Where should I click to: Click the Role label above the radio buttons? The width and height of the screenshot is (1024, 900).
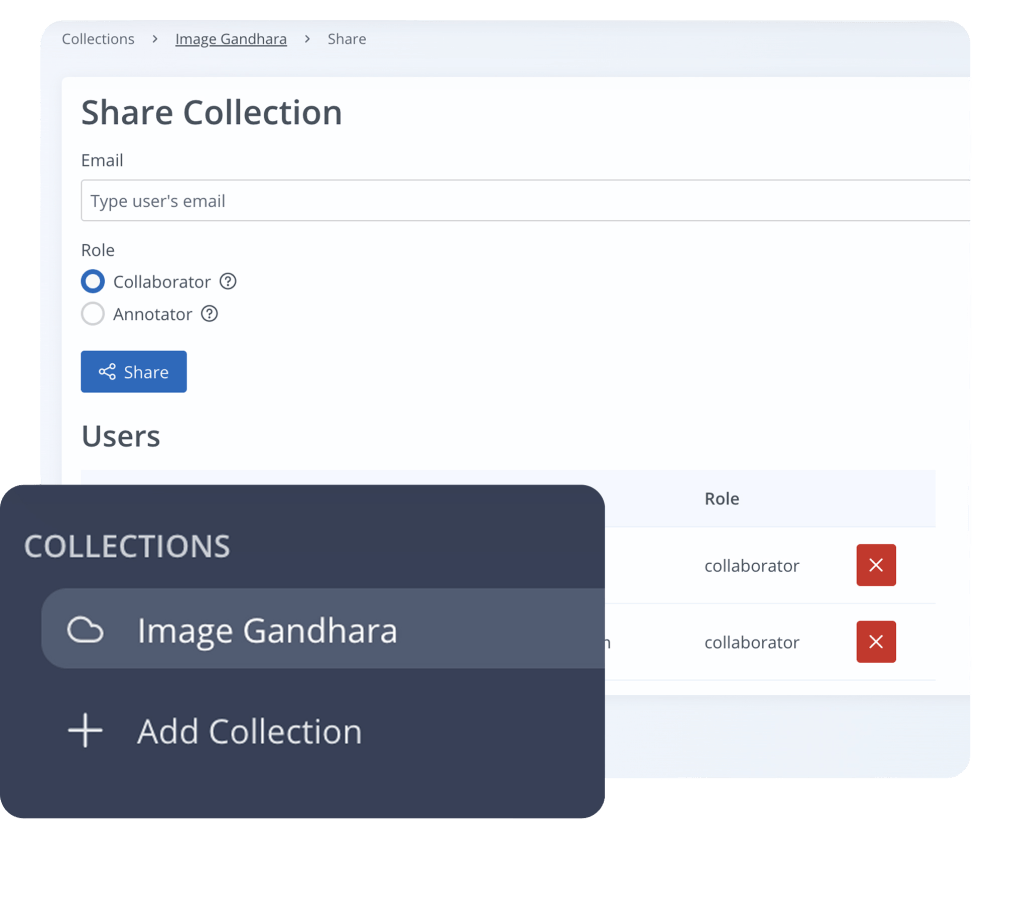point(98,250)
